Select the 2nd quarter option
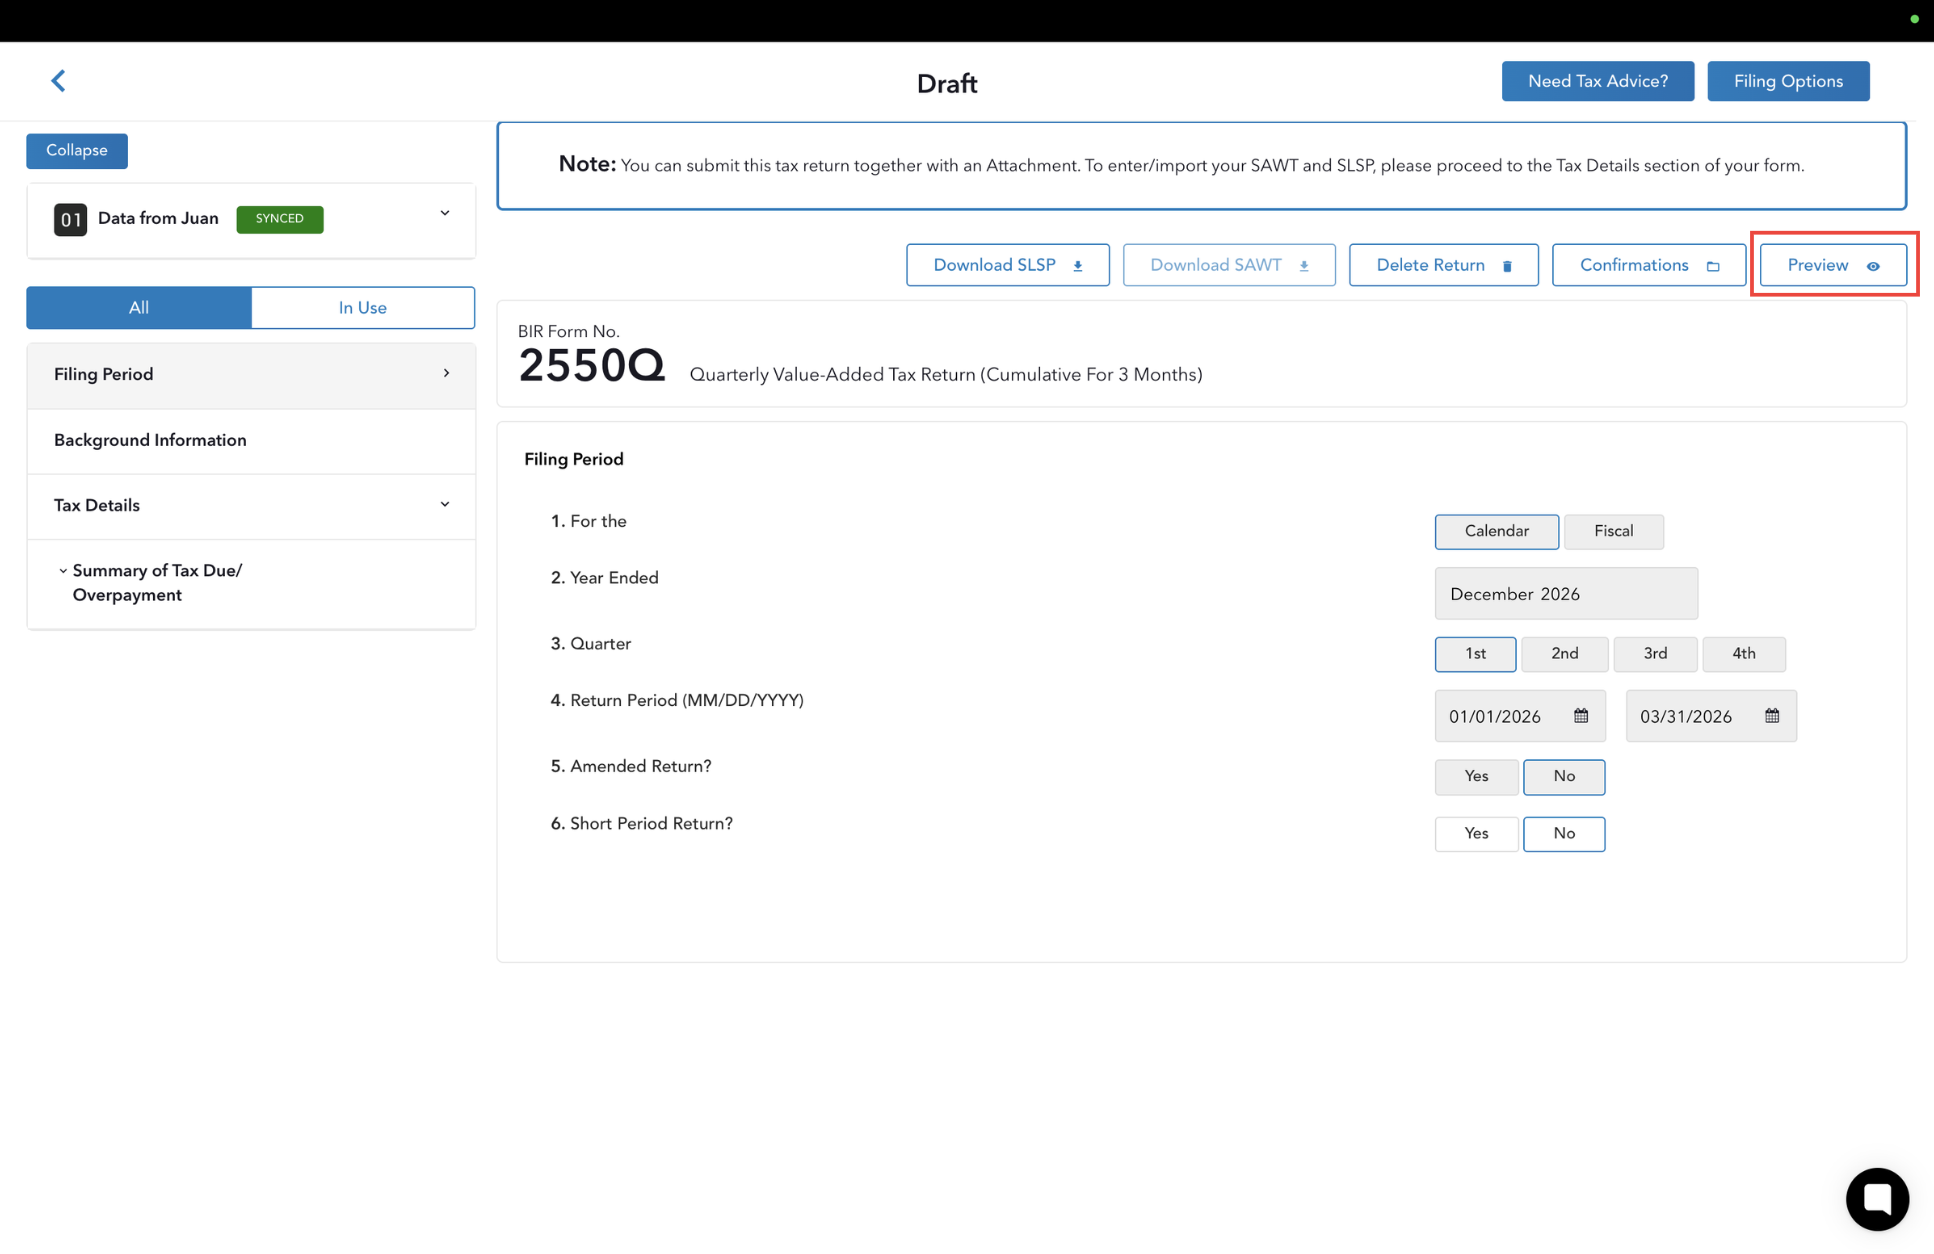The height and width of the screenshot is (1254, 1934). pos(1564,653)
